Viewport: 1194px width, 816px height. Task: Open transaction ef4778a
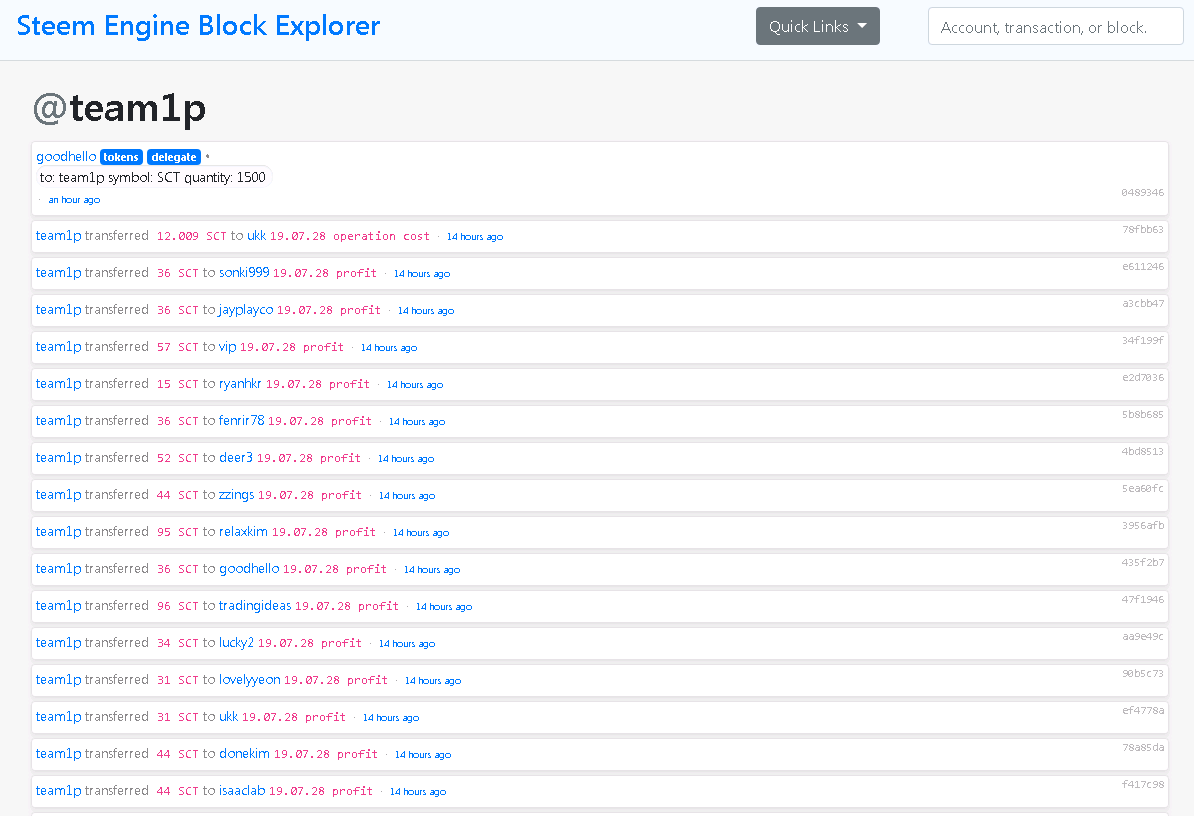pyautogui.click(x=1142, y=710)
